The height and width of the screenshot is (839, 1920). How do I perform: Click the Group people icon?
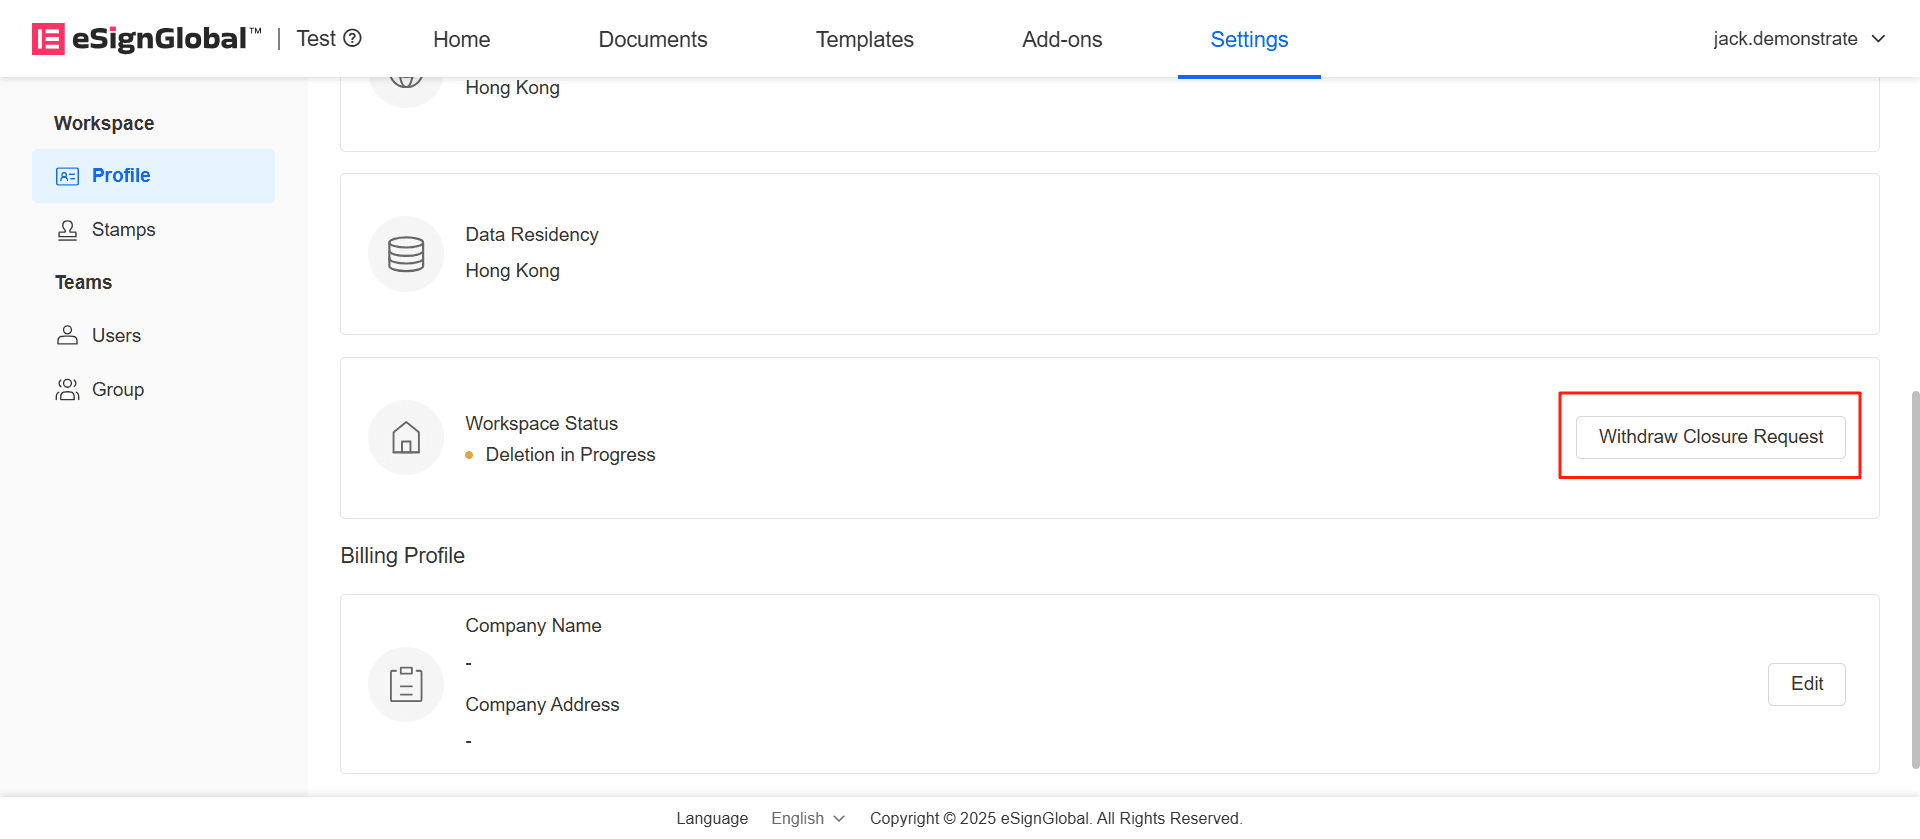tap(67, 390)
